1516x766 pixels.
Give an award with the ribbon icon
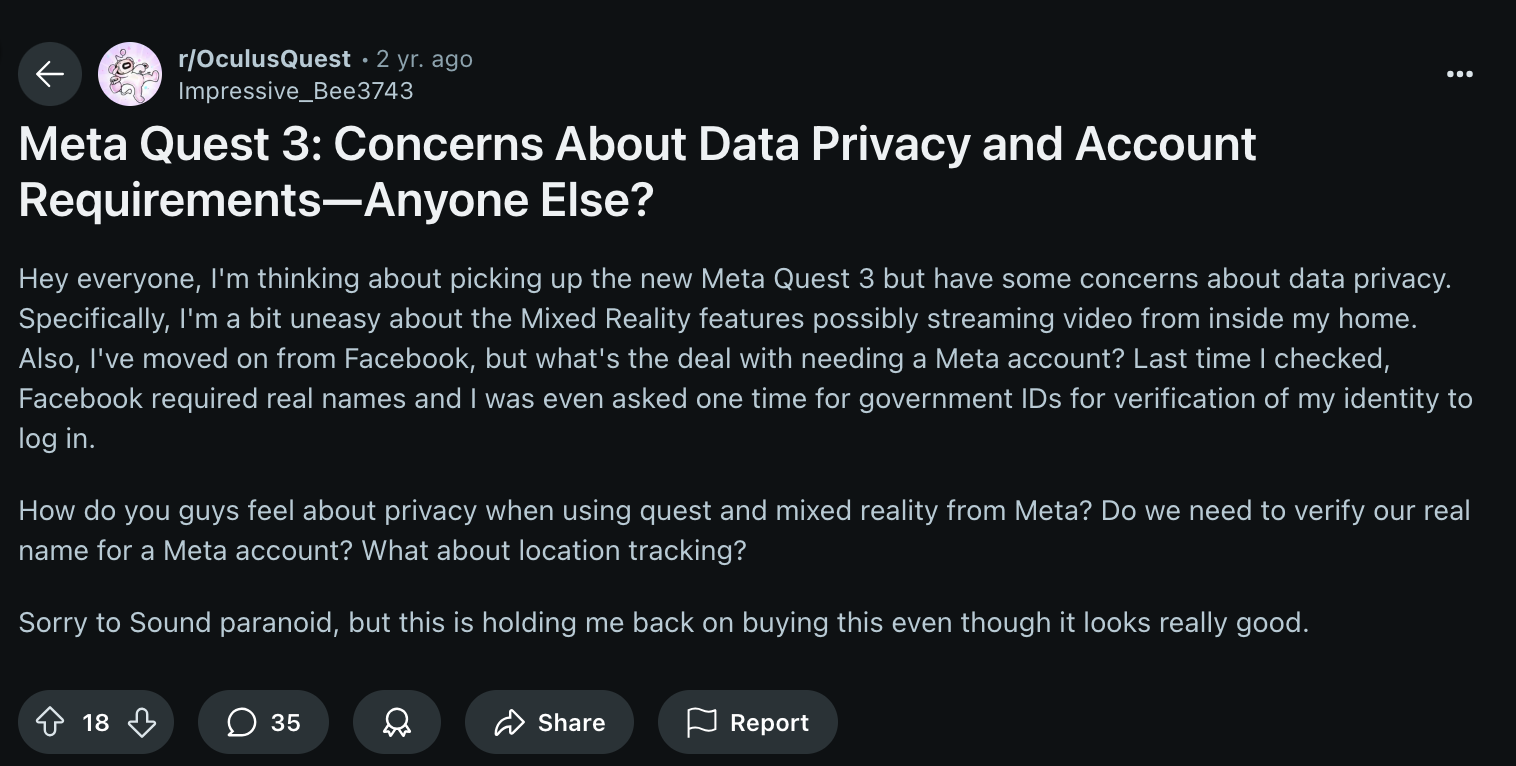click(x=397, y=722)
